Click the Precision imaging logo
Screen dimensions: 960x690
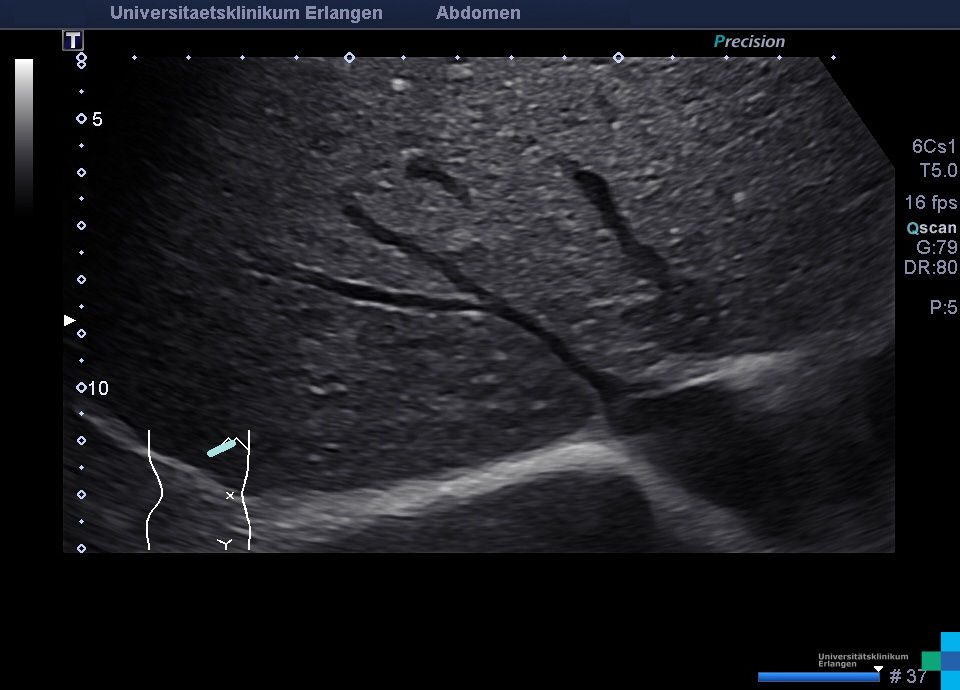pos(749,41)
